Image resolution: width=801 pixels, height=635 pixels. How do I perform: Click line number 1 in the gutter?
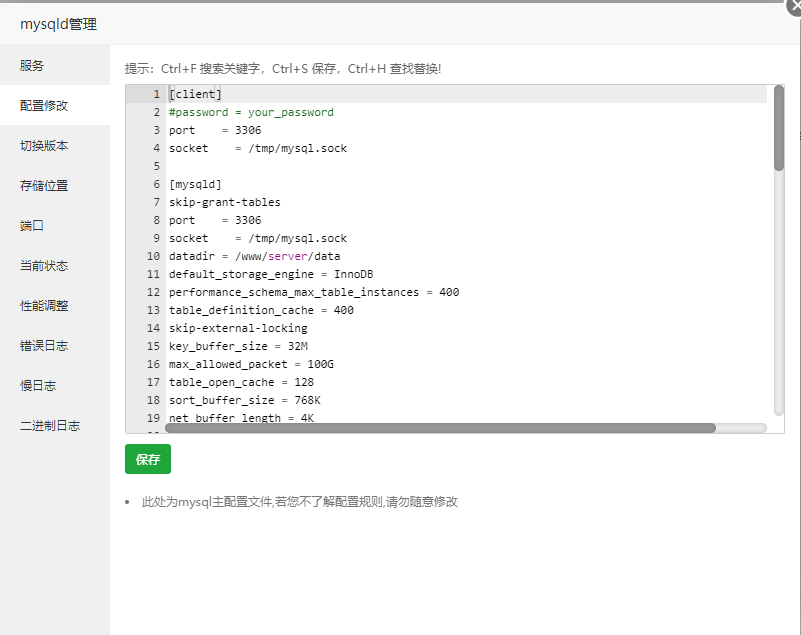156,94
